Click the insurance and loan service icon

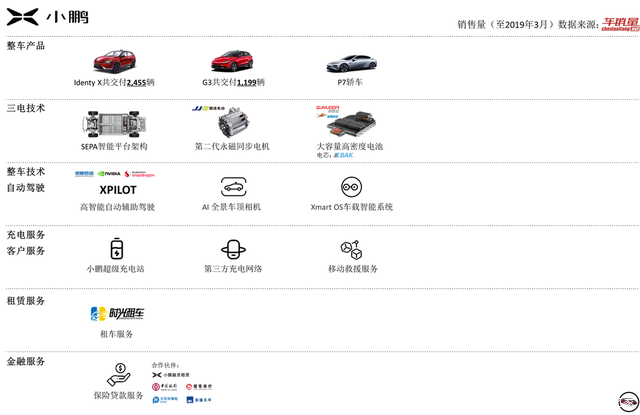[118, 375]
